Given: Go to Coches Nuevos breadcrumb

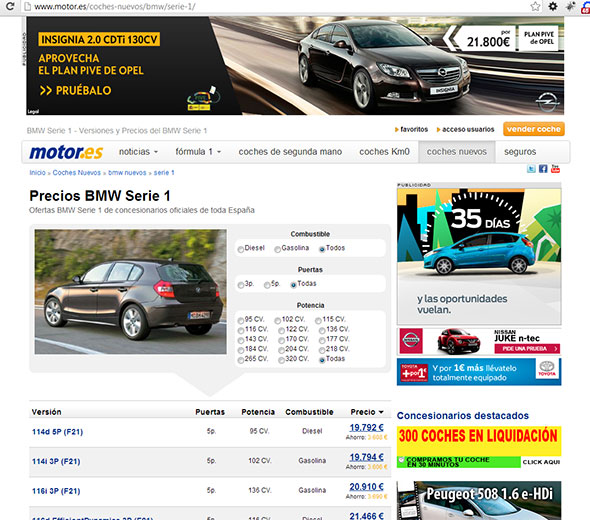Looking at the screenshot, I should pyautogui.click(x=77, y=173).
